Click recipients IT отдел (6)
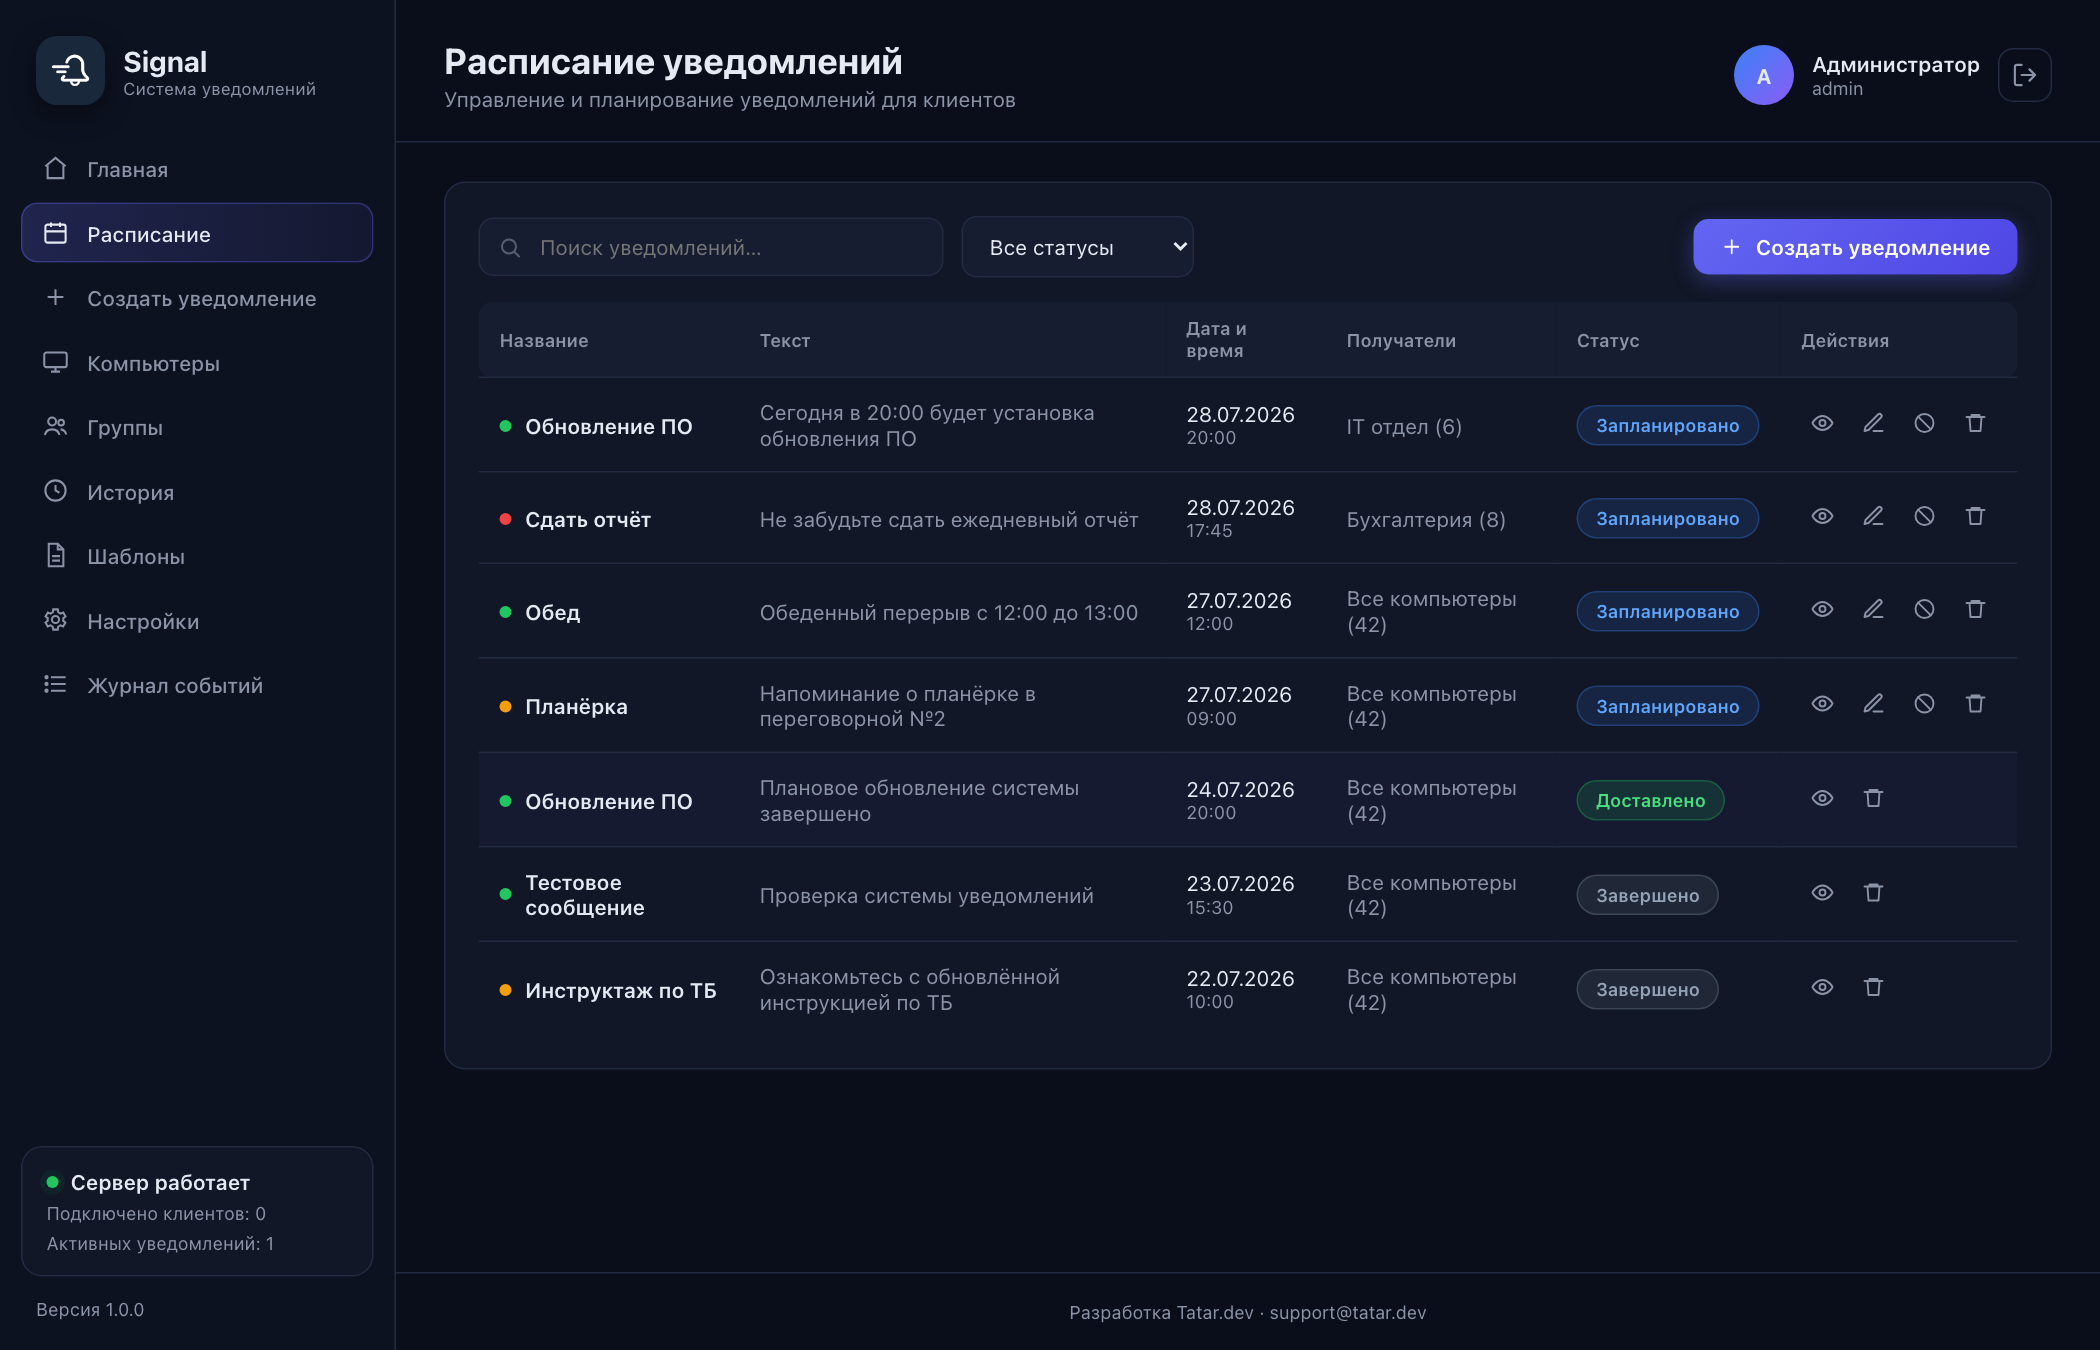 [1404, 426]
